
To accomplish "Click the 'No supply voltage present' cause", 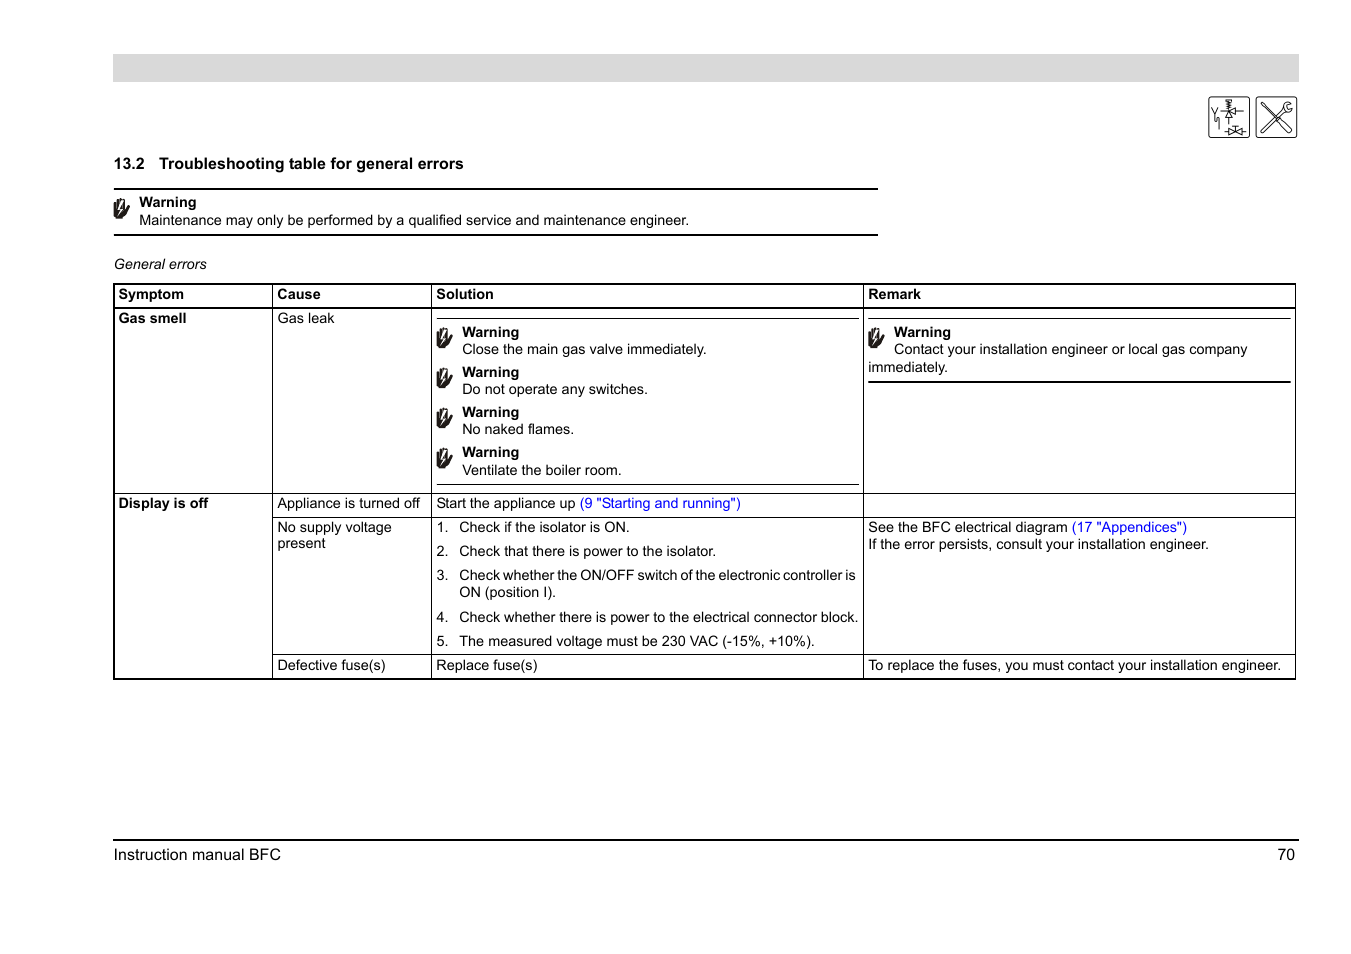I will coord(334,535).
